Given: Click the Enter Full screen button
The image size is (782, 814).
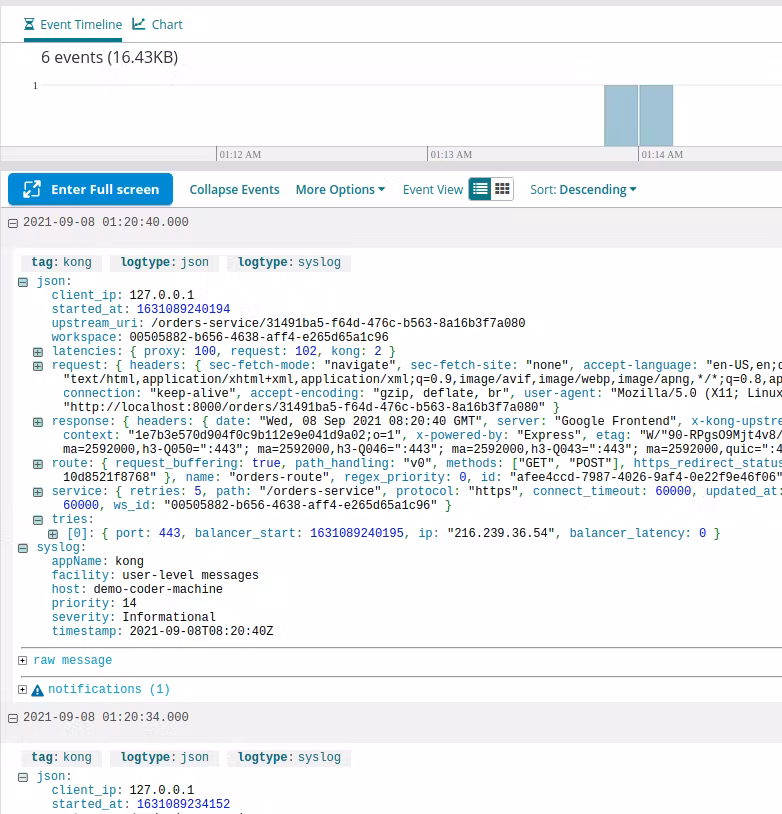Looking at the screenshot, I should [91, 189].
